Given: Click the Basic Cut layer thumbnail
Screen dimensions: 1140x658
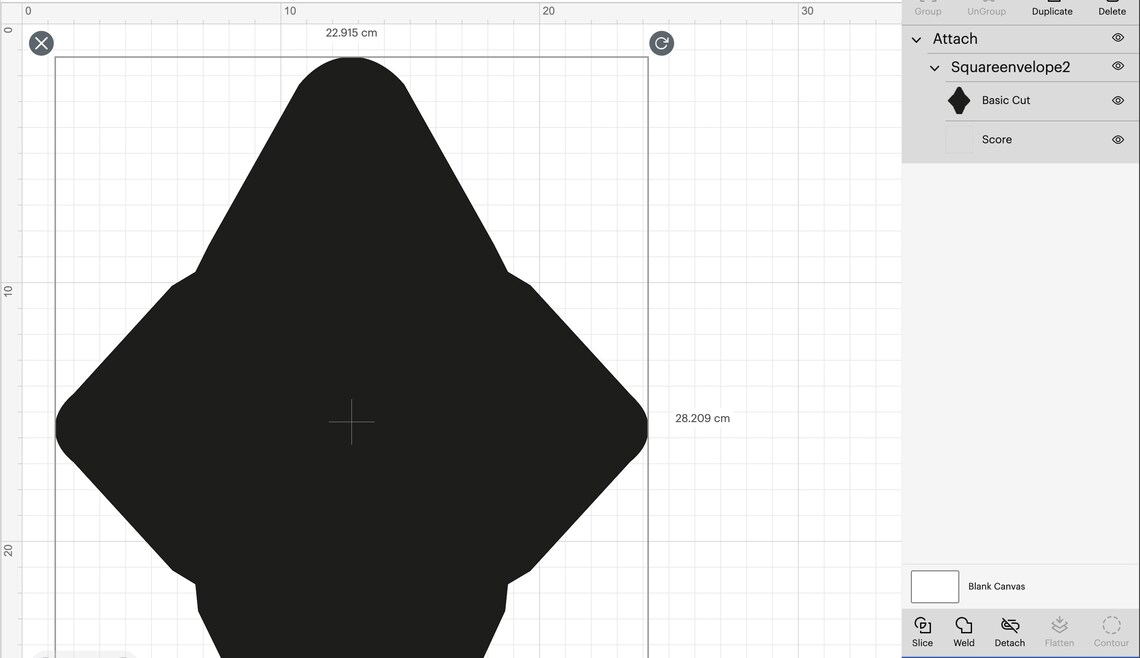Looking at the screenshot, I should tap(958, 100).
